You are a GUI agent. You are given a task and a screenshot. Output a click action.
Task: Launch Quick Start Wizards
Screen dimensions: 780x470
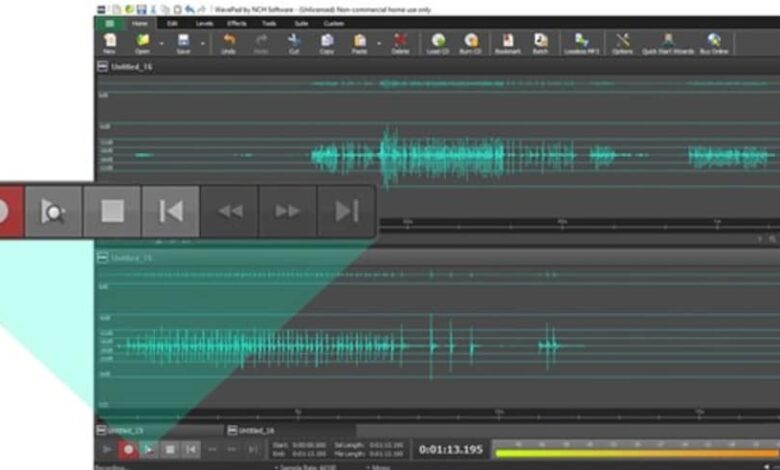pos(668,43)
